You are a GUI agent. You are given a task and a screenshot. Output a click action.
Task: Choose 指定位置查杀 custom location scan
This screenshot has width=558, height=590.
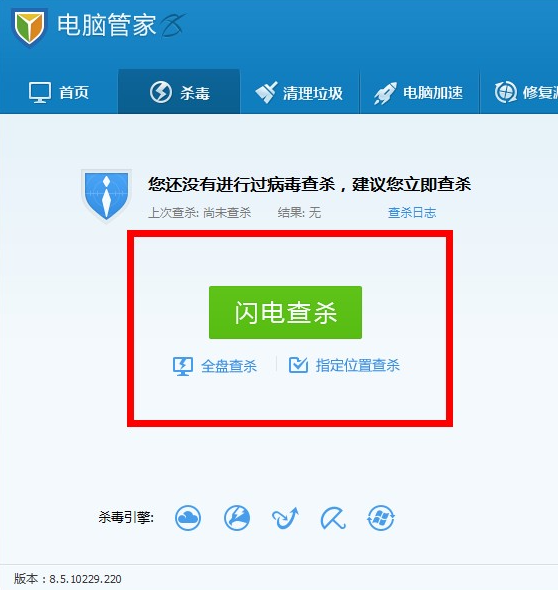[344, 365]
